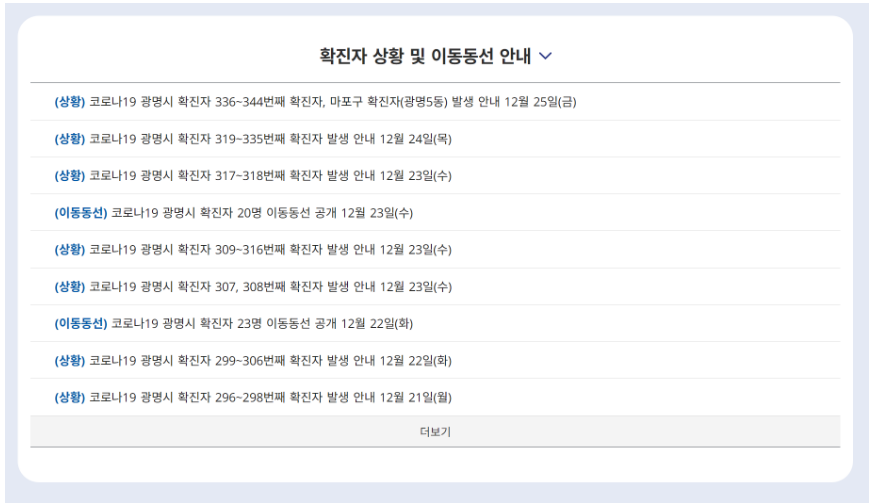Click the (상황) tag on the 12월 21일(월) row
The width and height of the screenshot is (871, 504).
click(69, 397)
